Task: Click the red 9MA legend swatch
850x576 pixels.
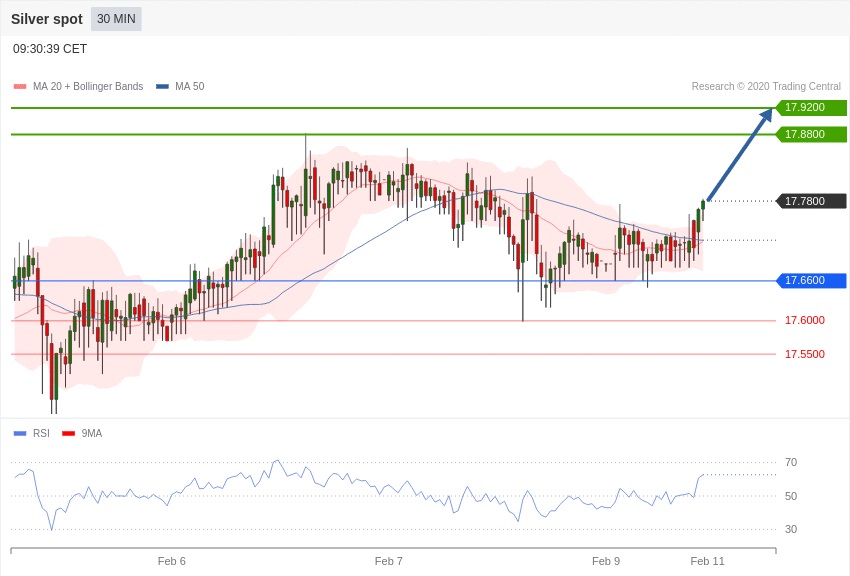Action: (x=69, y=433)
